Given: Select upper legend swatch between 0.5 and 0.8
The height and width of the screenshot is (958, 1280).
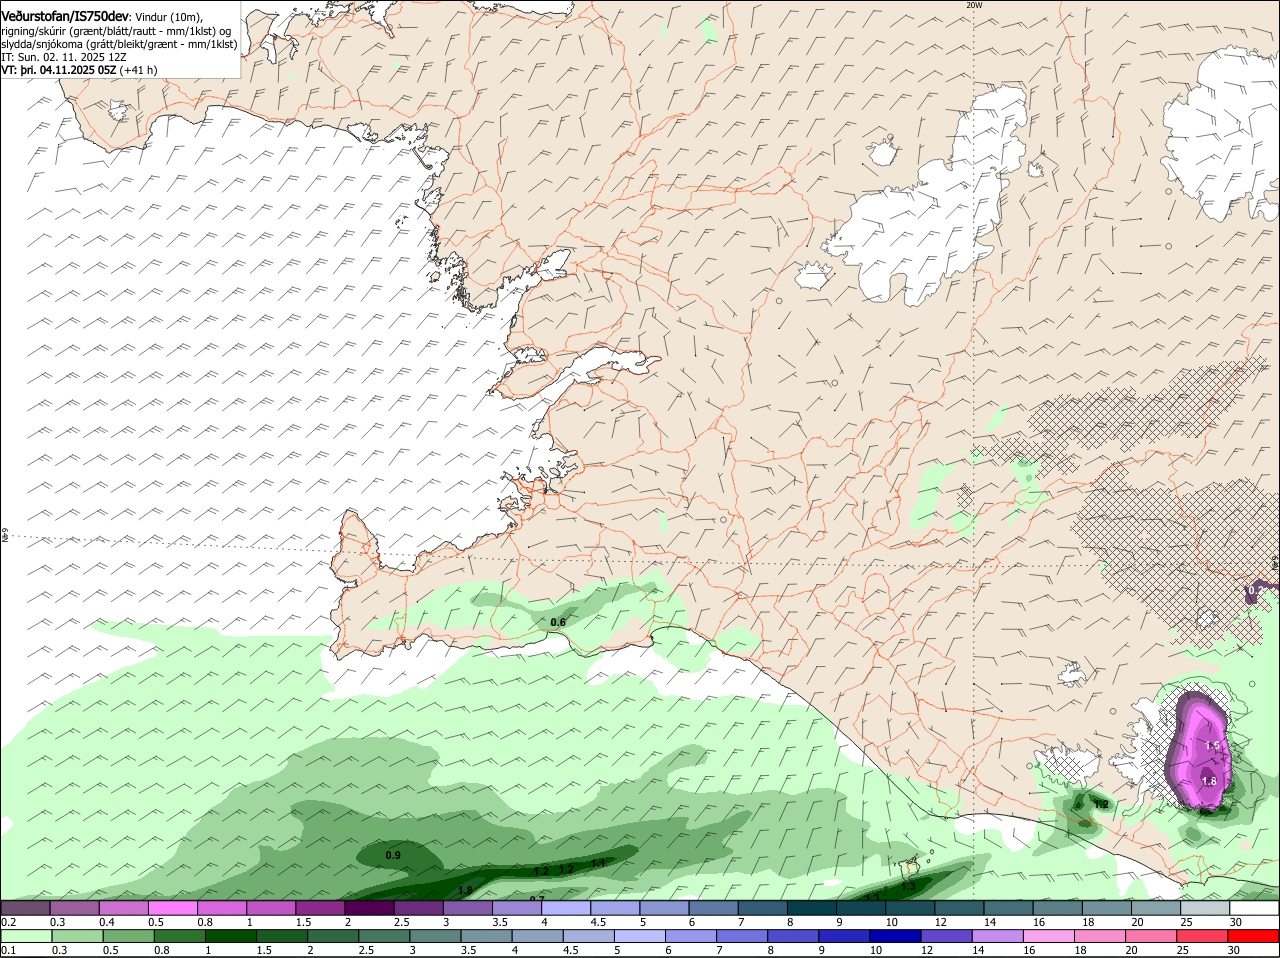Looking at the screenshot, I should point(172,908).
